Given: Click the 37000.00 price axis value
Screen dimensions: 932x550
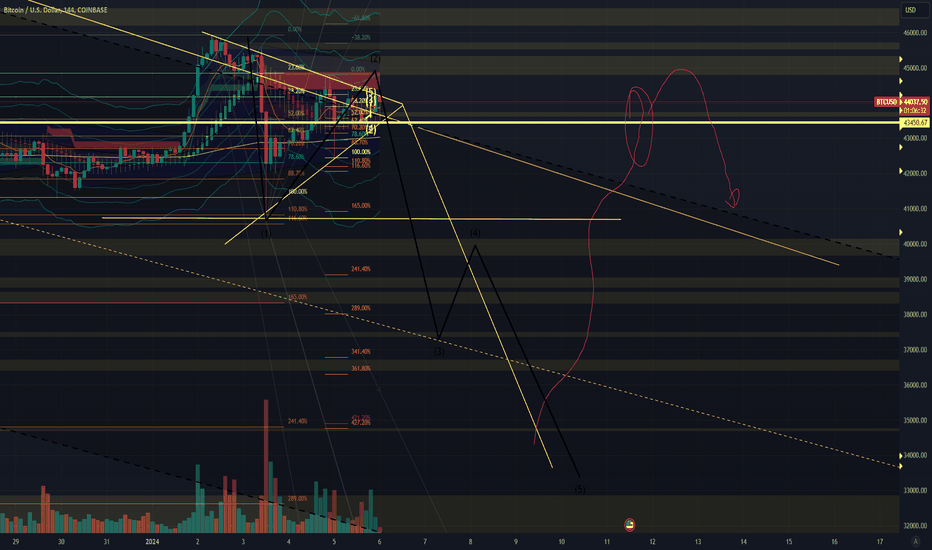Looking at the screenshot, I should point(915,350).
